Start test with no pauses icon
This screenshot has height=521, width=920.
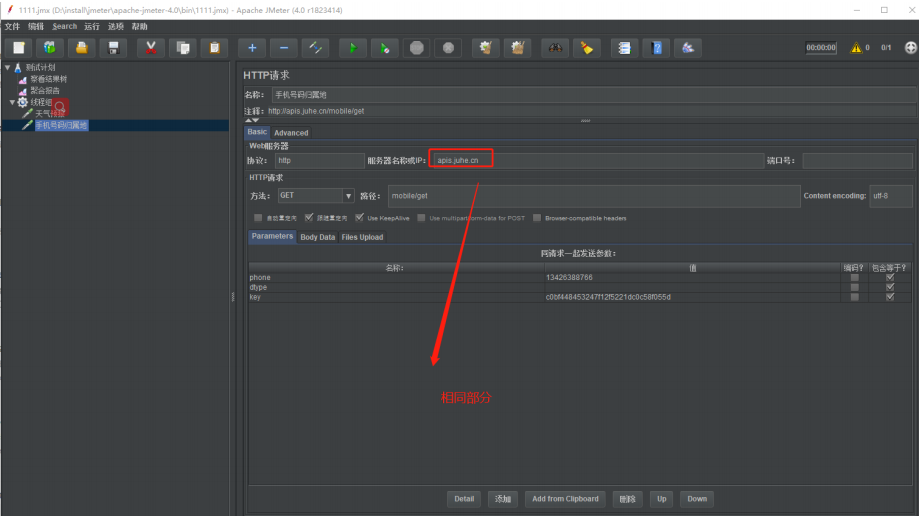pyautogui.click(x=384, y=48)
